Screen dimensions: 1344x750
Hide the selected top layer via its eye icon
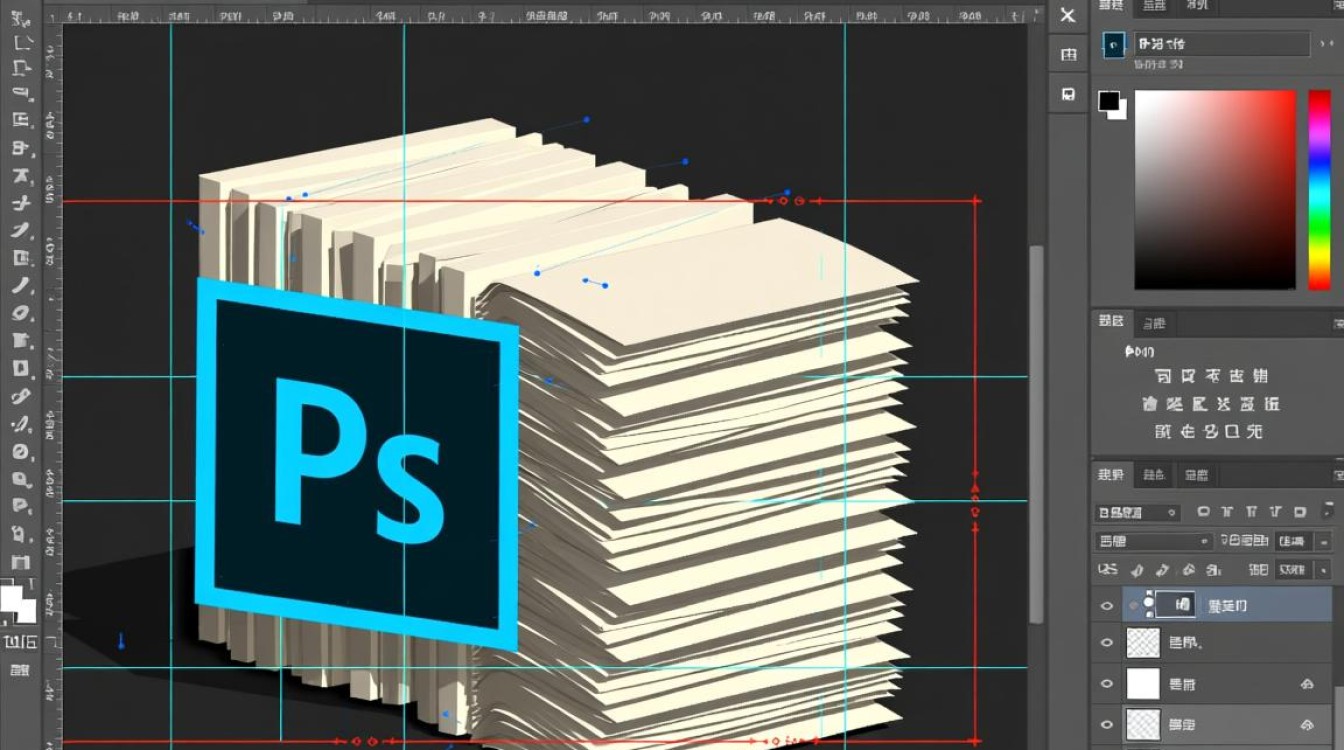point(1106,605)
